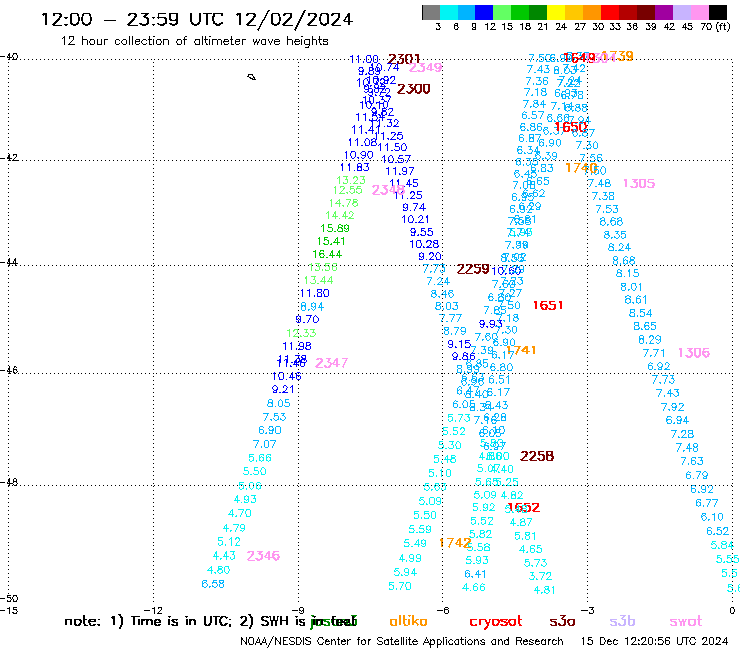Click the orange altika pass label '1741'

pos(521,350)
